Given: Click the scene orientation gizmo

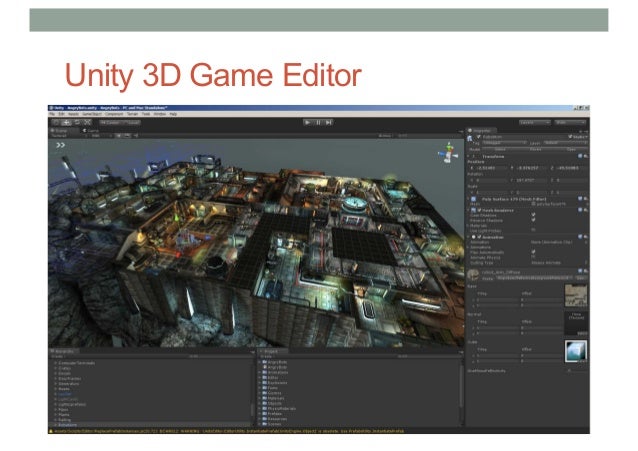Looking at the screenshot, I should 448,153.
